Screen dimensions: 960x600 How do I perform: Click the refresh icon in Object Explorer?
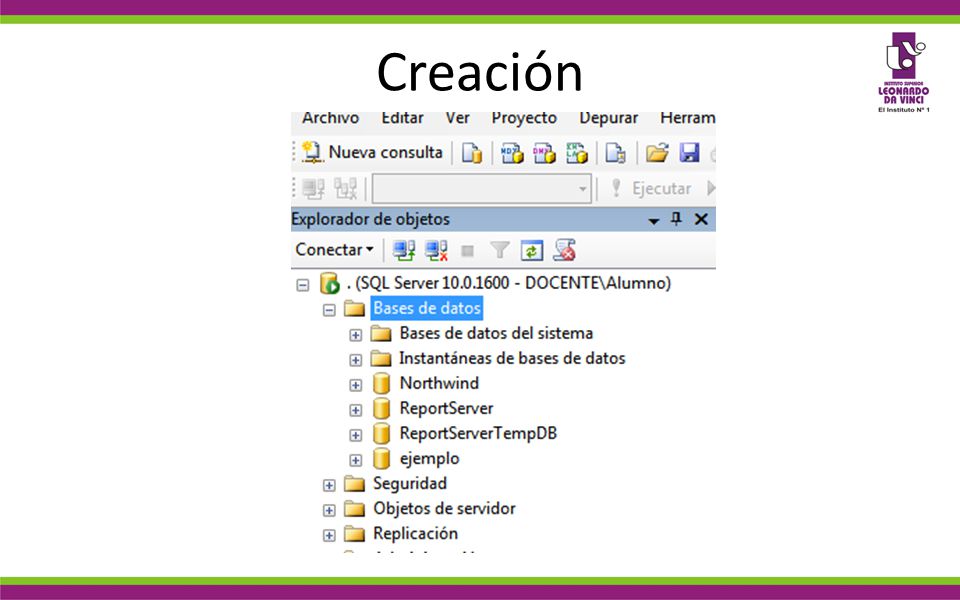(531, 250)
